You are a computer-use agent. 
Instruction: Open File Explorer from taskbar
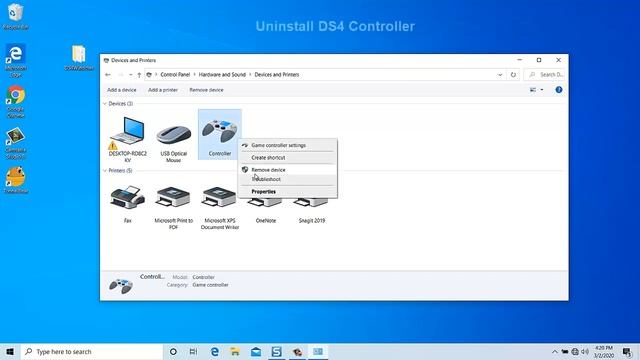pyautogui.click(x=235, y=351)
